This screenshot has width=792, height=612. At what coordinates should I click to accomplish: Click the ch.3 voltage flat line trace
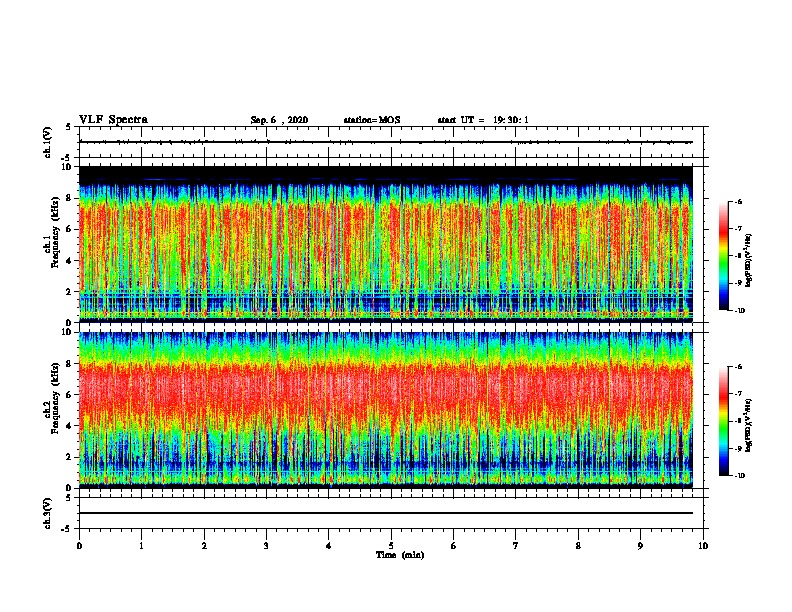tap(386, 513)
